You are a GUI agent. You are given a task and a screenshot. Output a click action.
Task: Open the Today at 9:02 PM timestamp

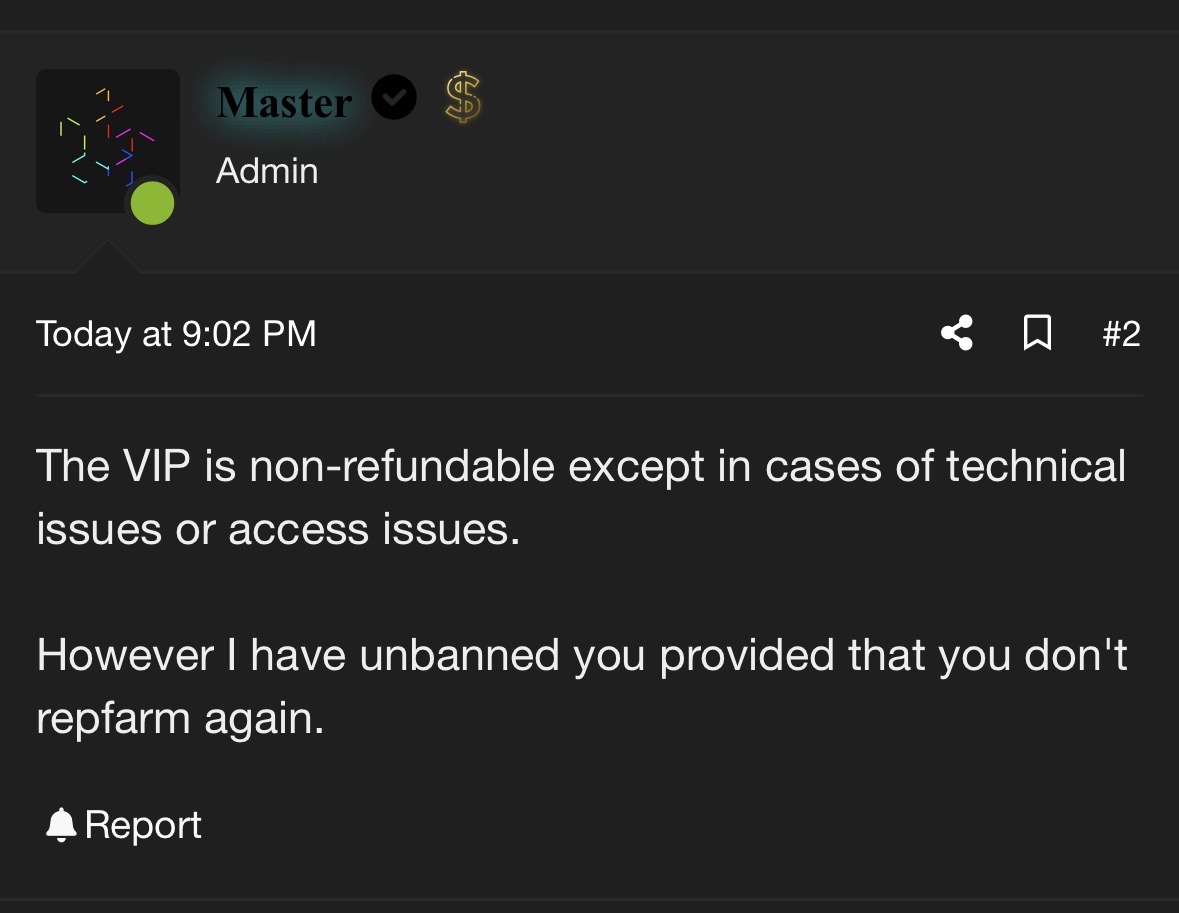[x=176, y=334]
